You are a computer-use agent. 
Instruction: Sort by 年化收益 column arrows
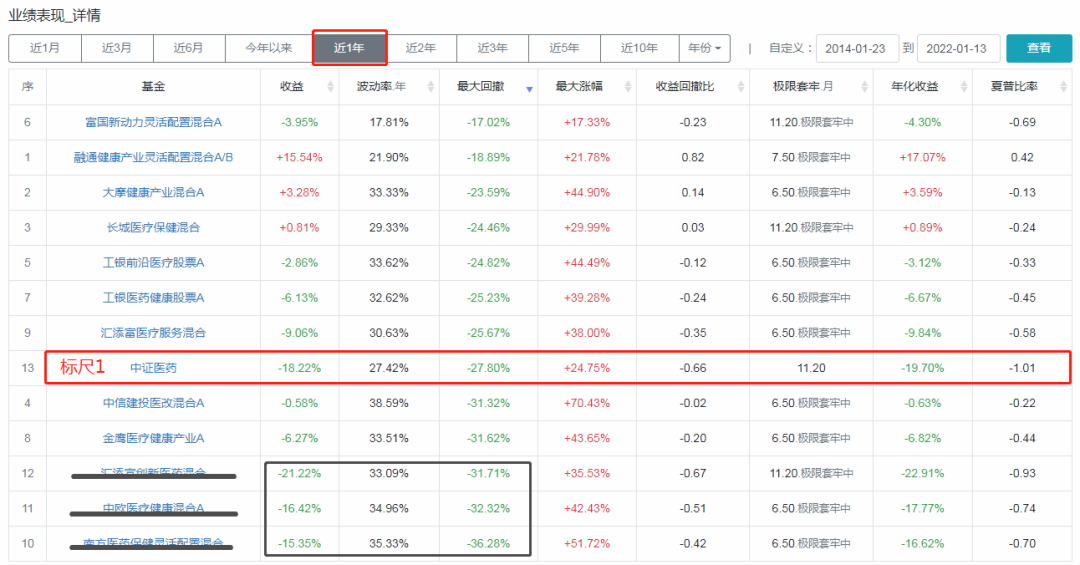(964, 87)
